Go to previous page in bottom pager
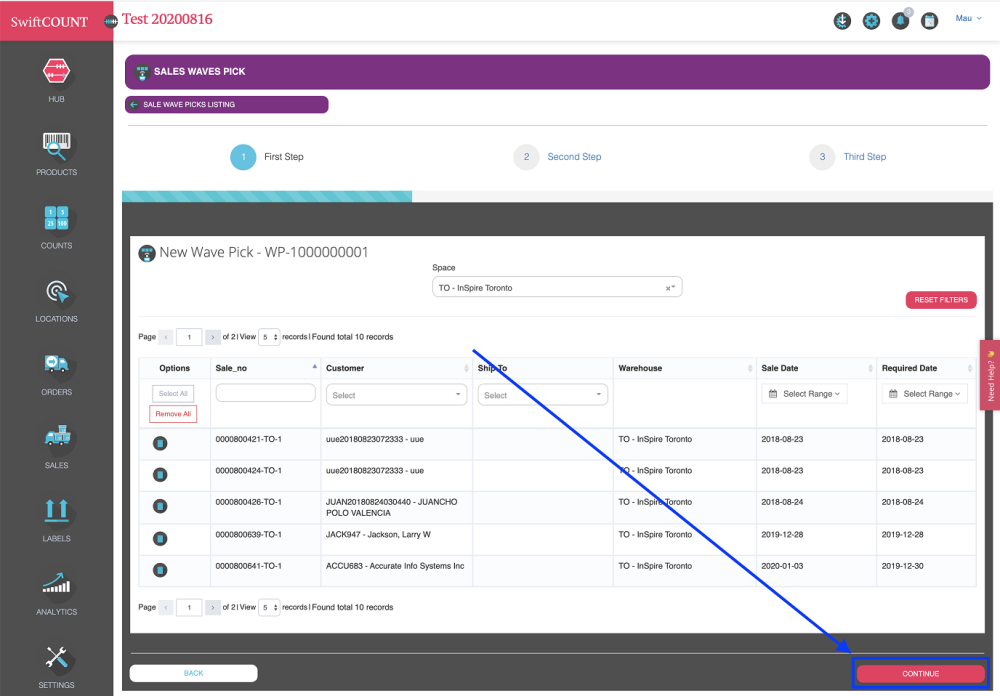 coord(166,607)
